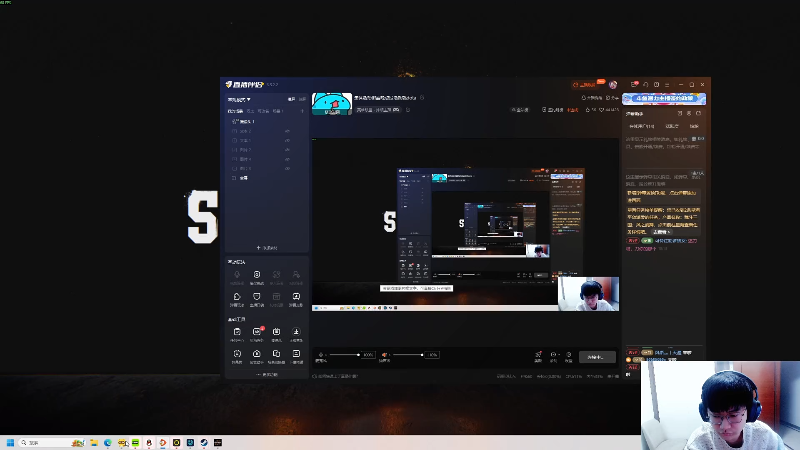The height and width of the screenshot is (450, 800).
Task: Open the user avatar in the title bar
Action: [613, 85]
